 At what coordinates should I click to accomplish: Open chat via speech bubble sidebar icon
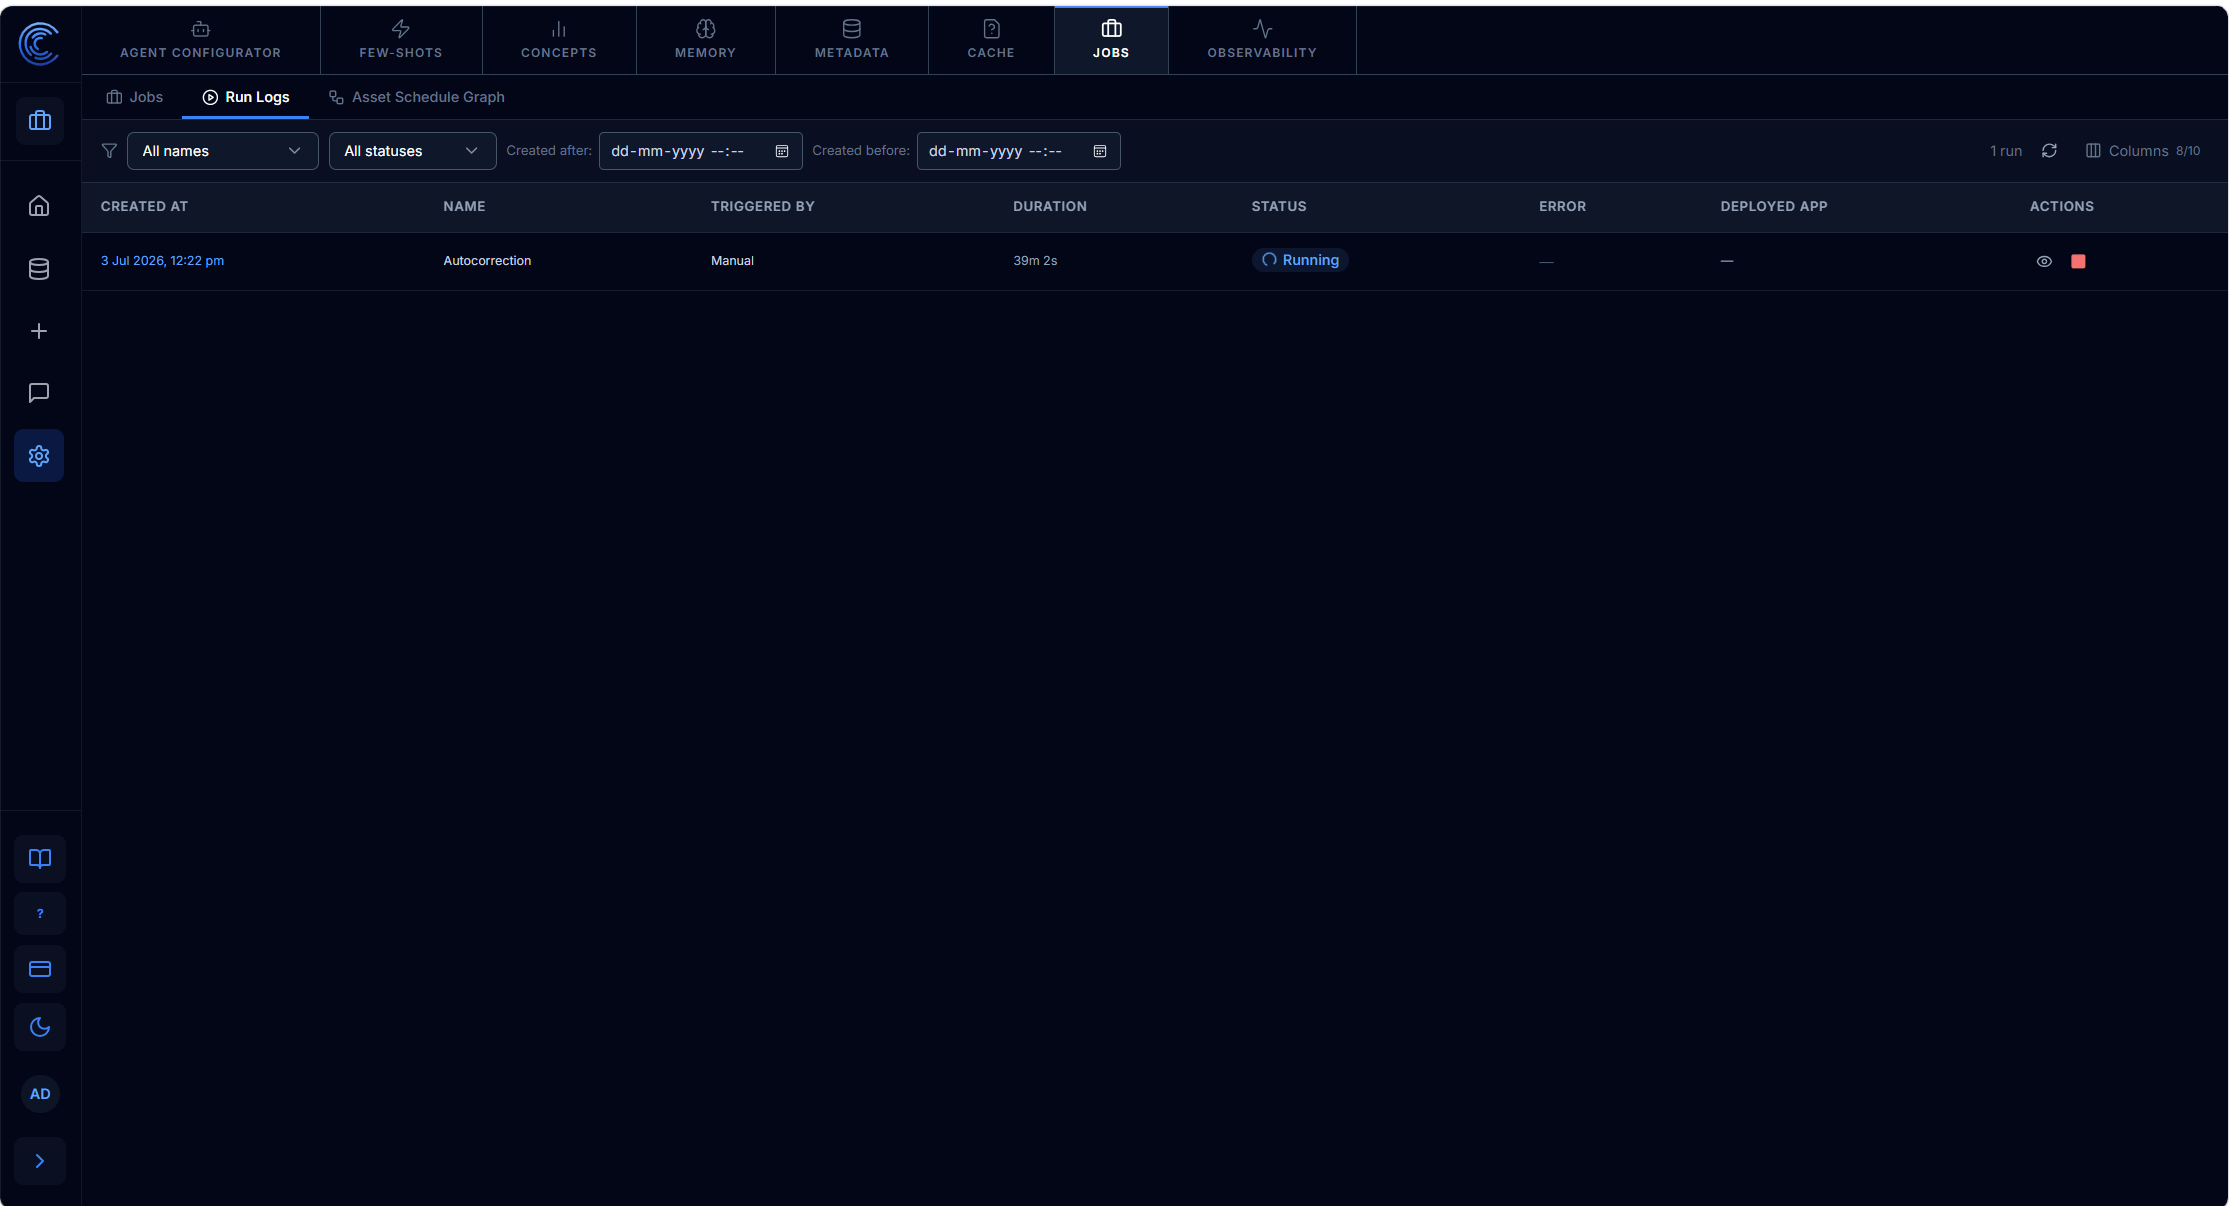coord(39,393)
